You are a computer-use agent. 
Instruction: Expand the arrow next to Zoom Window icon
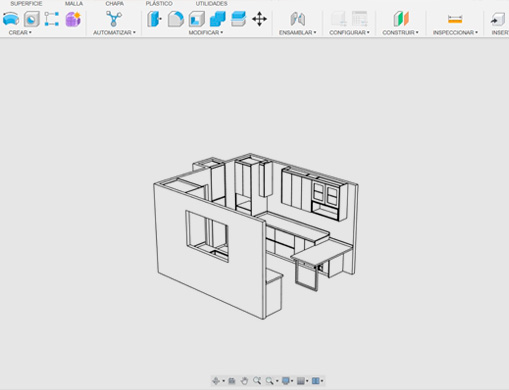(277, 381)
